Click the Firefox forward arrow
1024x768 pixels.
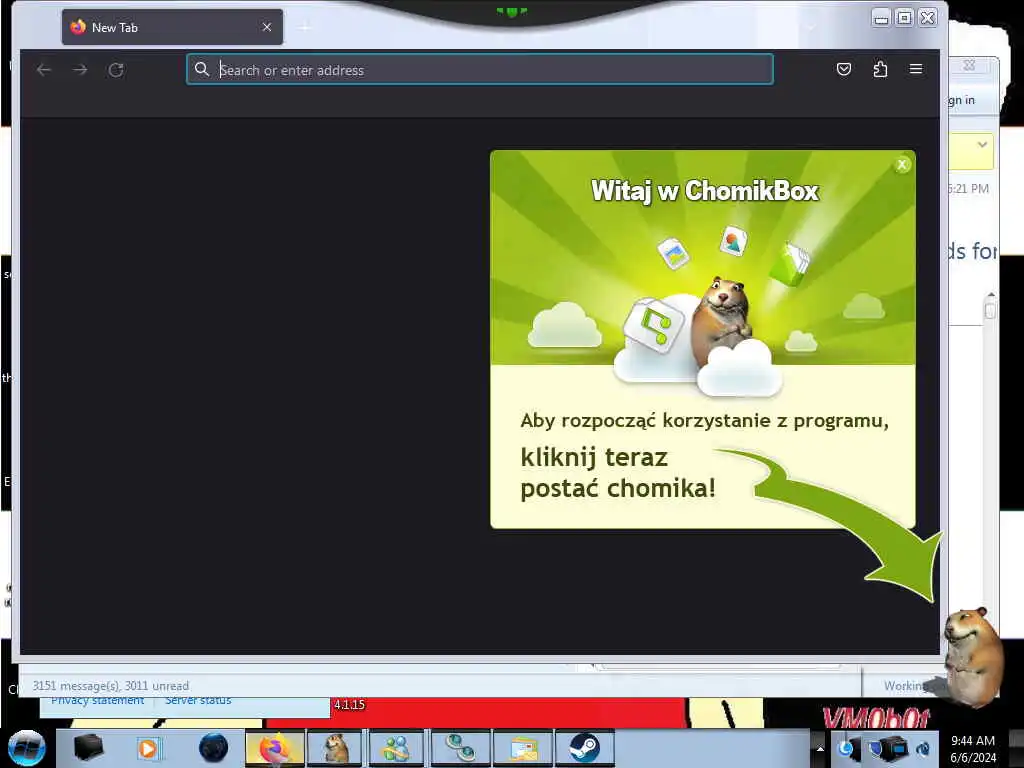(x=80, y=69)
